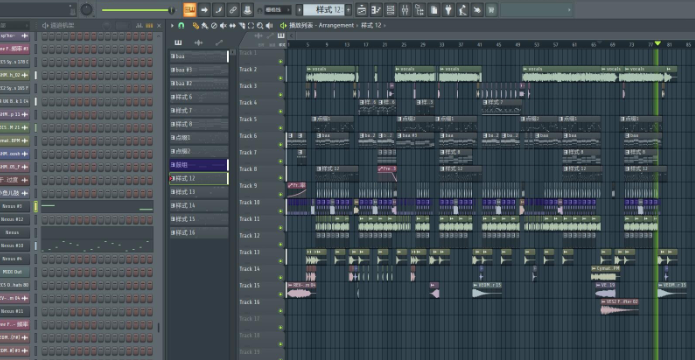Image resolution: width=695 pixels, height=360 pixels.
Task: Open the tempo tapper icon
Action: [462, 10]
